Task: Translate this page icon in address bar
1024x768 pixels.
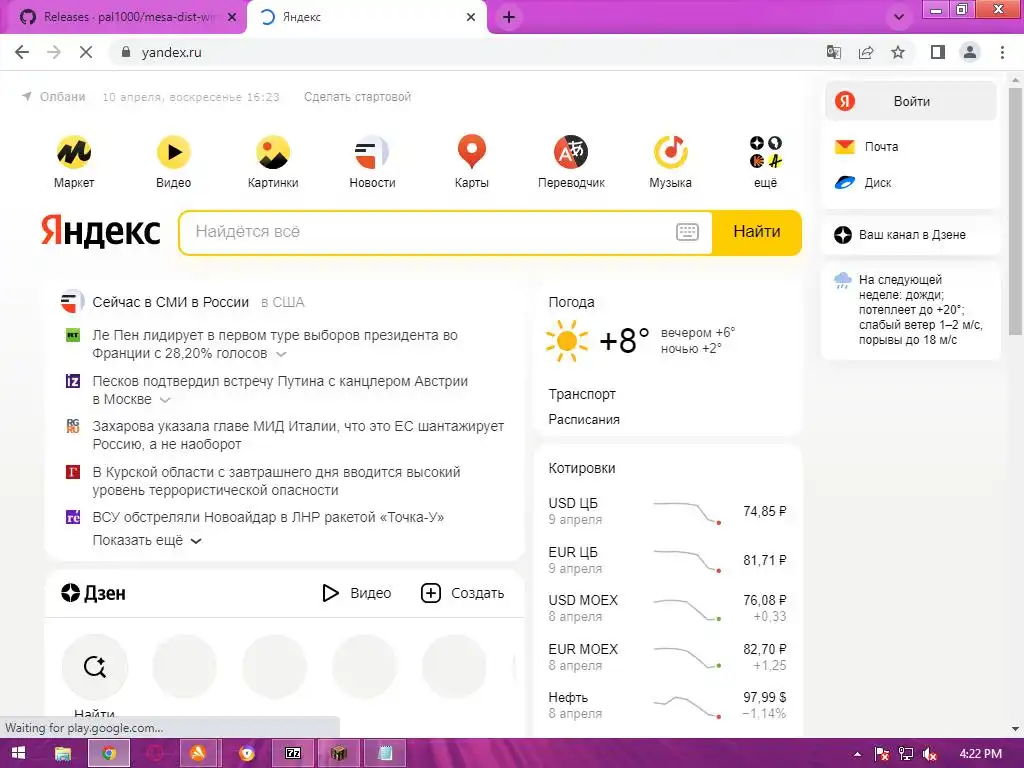Action: pos(834,52)
